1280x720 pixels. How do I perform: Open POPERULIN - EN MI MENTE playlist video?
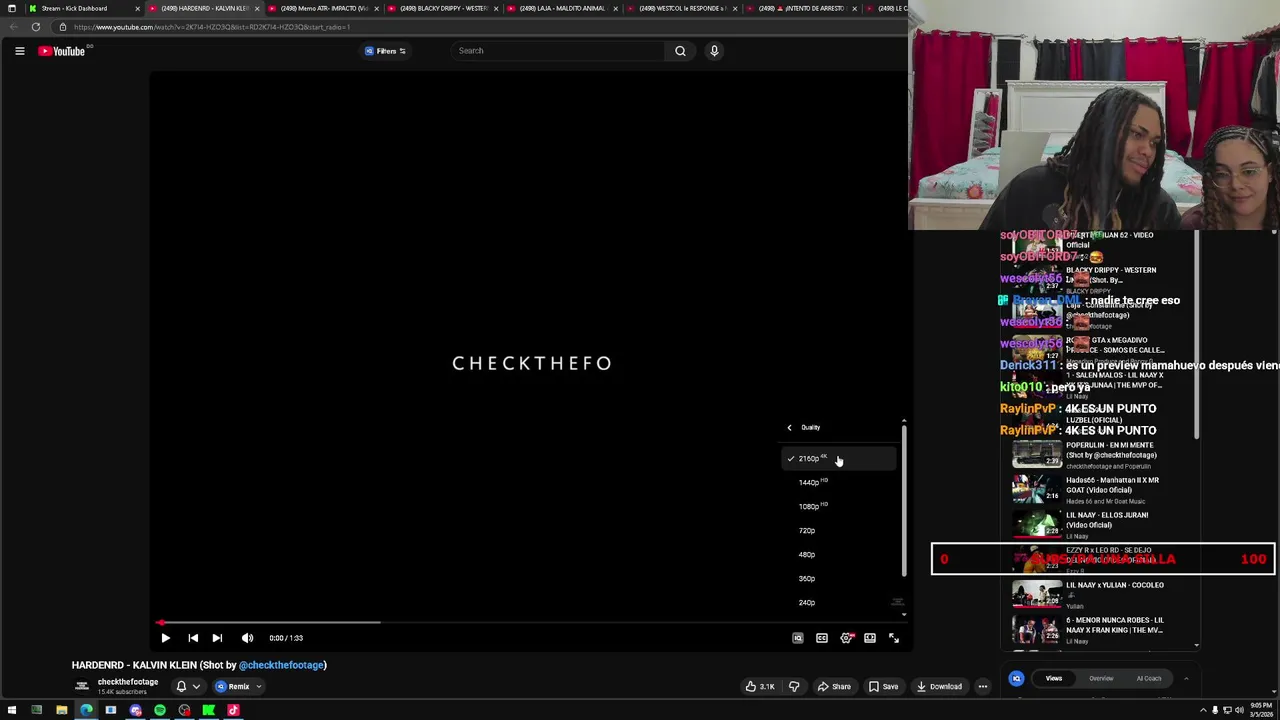1100,455
